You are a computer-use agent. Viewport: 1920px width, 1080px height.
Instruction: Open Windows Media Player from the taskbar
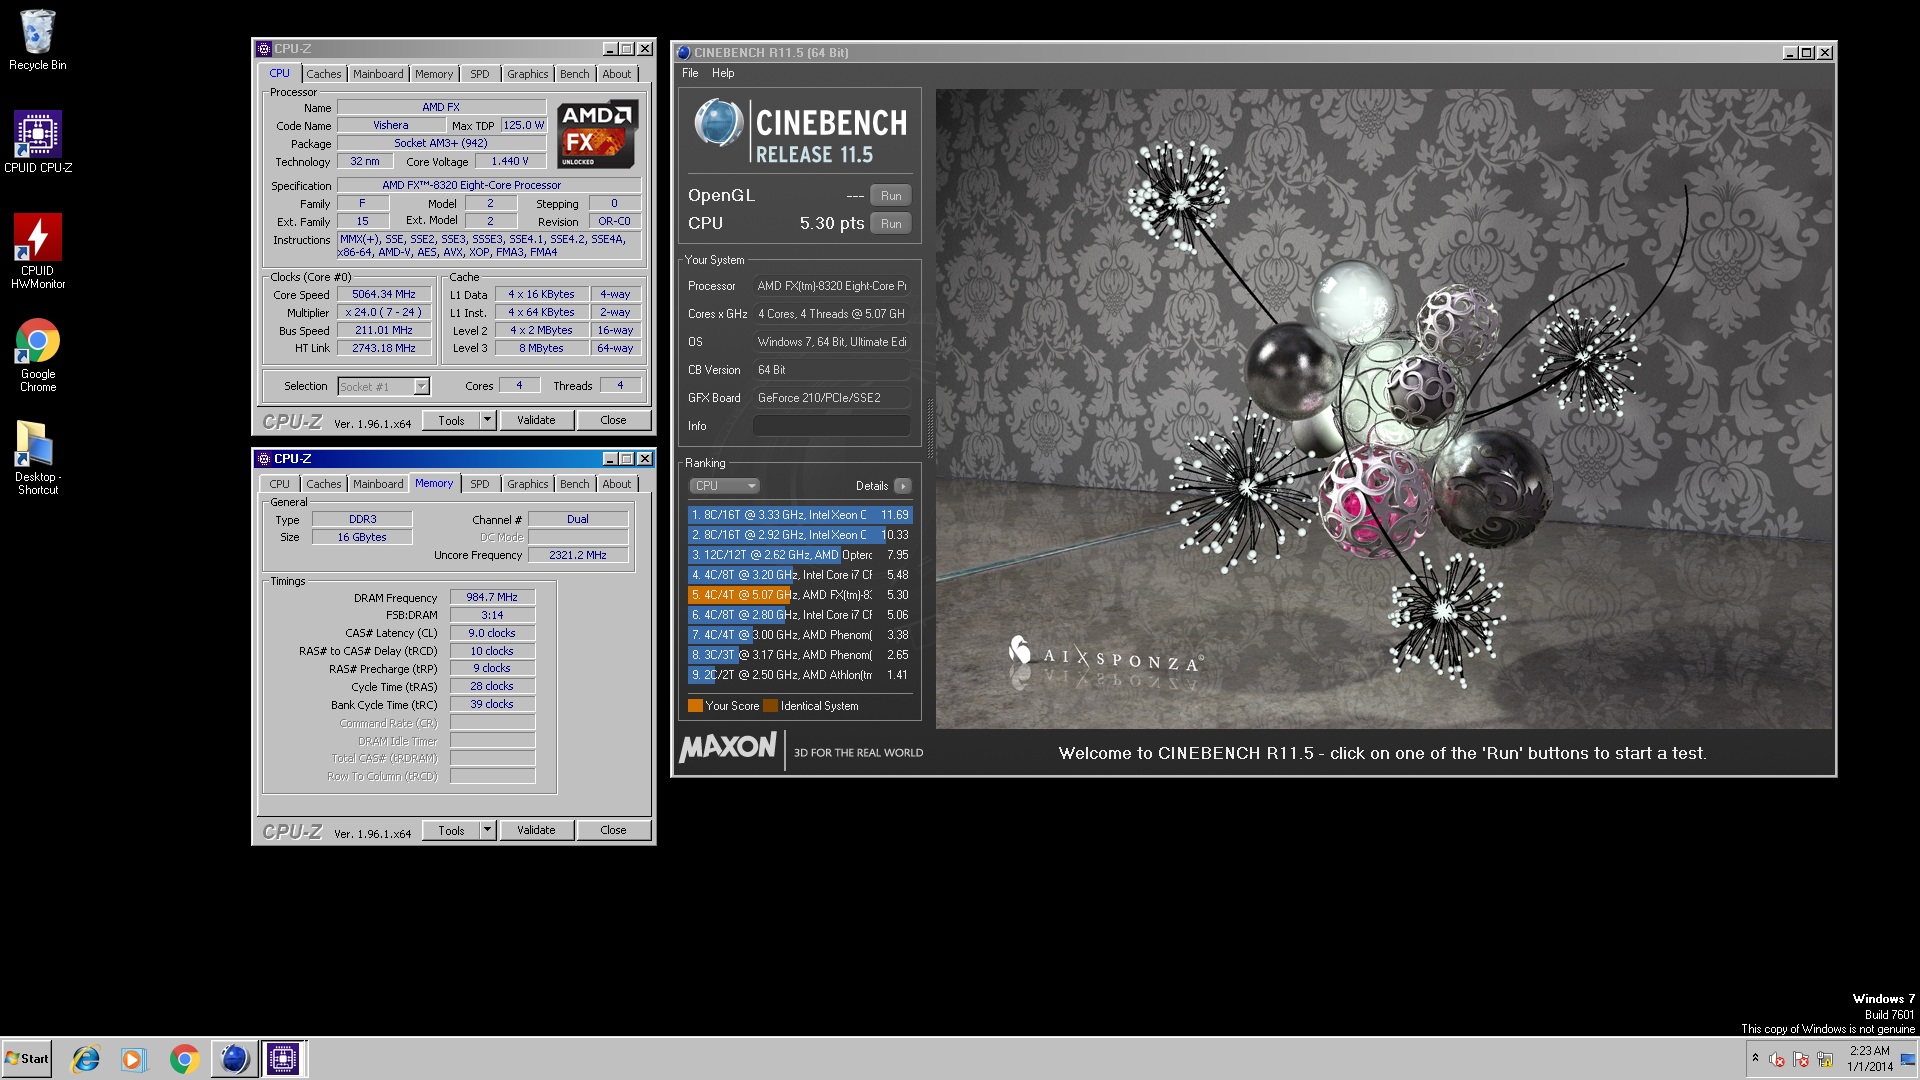tap(133, 1059)
